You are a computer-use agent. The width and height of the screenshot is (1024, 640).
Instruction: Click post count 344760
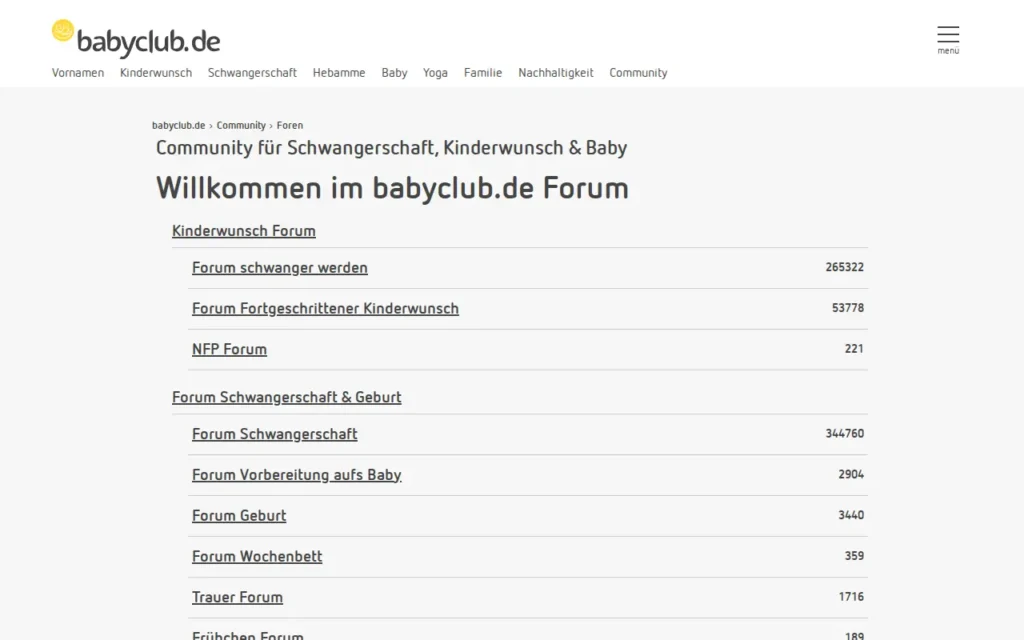click(844, 434)
